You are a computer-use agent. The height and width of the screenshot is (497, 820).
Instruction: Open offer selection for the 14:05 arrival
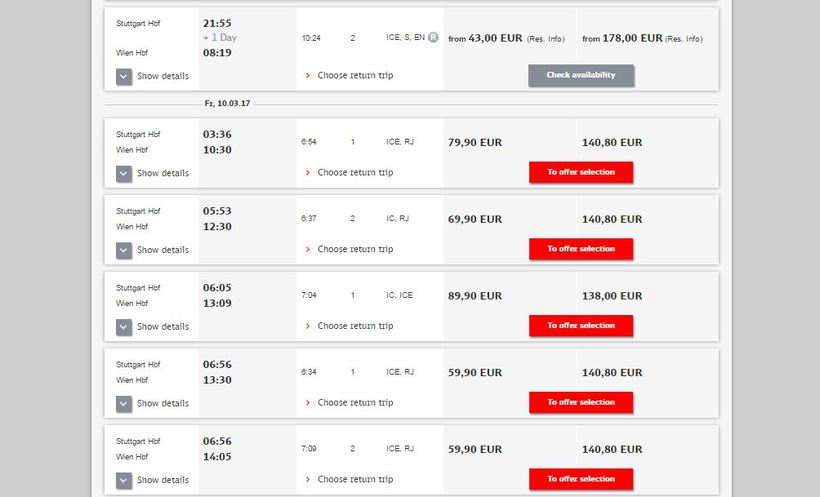(581, 479)
